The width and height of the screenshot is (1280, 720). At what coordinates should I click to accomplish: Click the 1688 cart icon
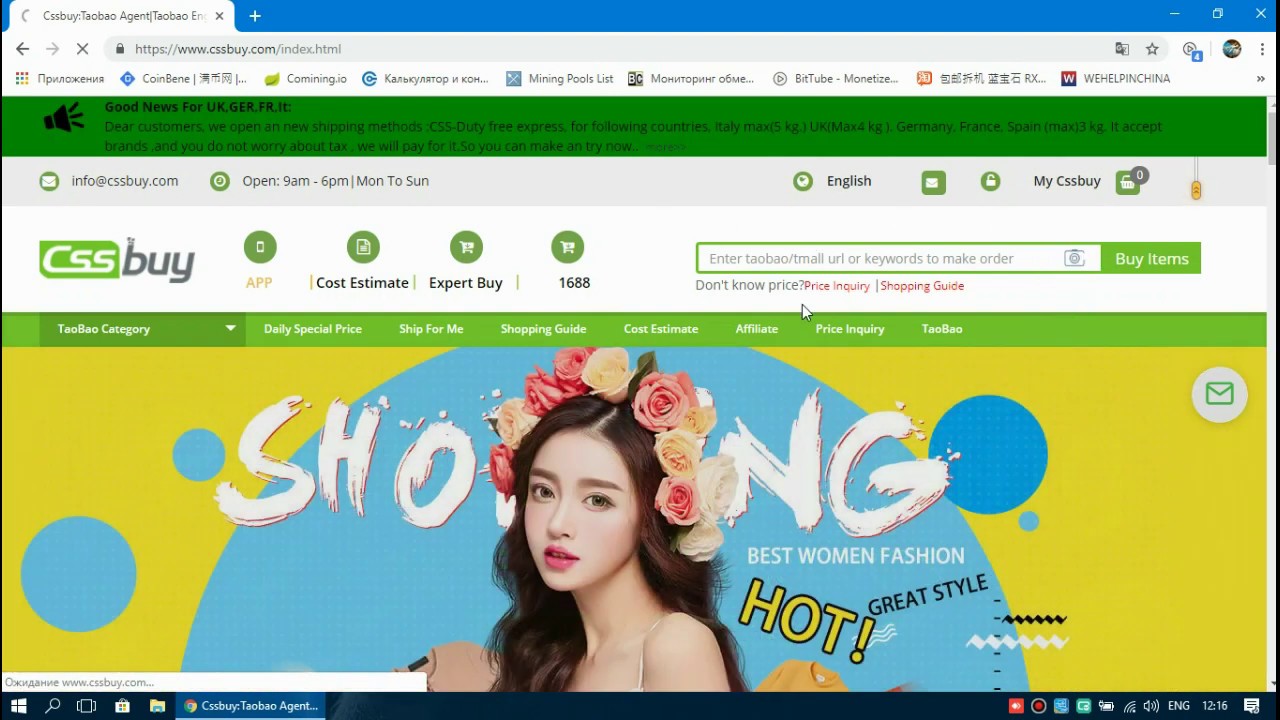(x=567, y=247)
